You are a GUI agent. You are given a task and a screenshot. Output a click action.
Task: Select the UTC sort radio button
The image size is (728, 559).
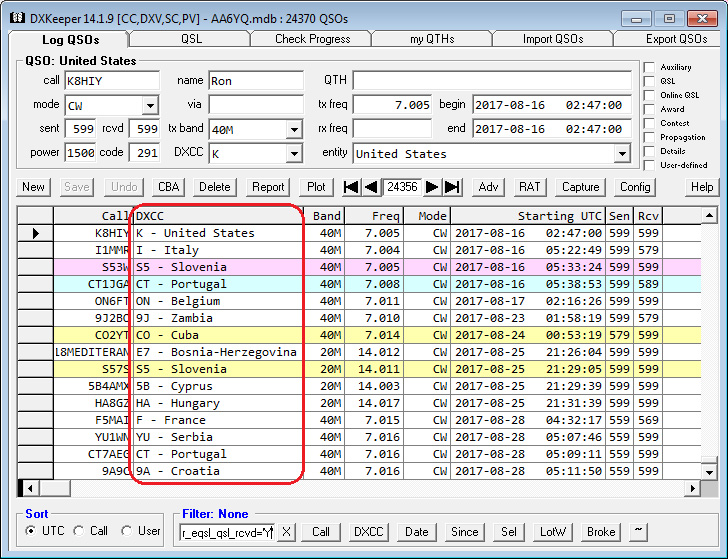click(31, 531)
